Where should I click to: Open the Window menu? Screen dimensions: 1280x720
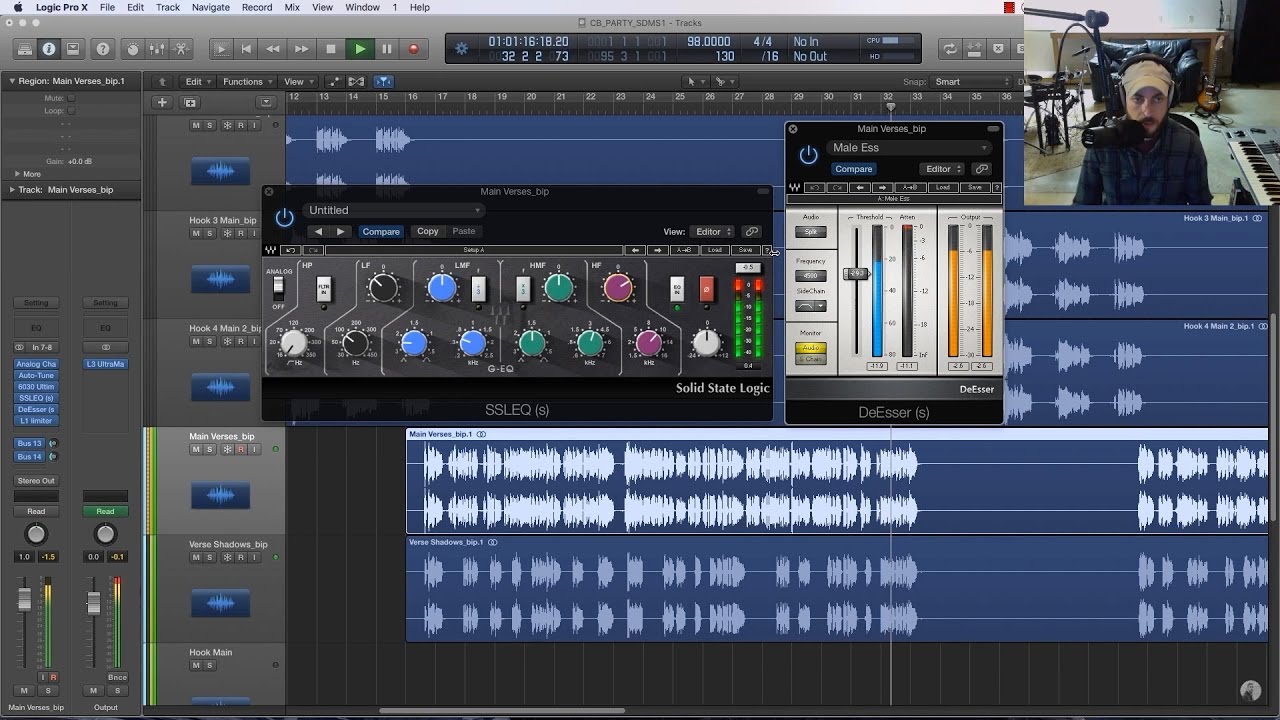(362, 7)
